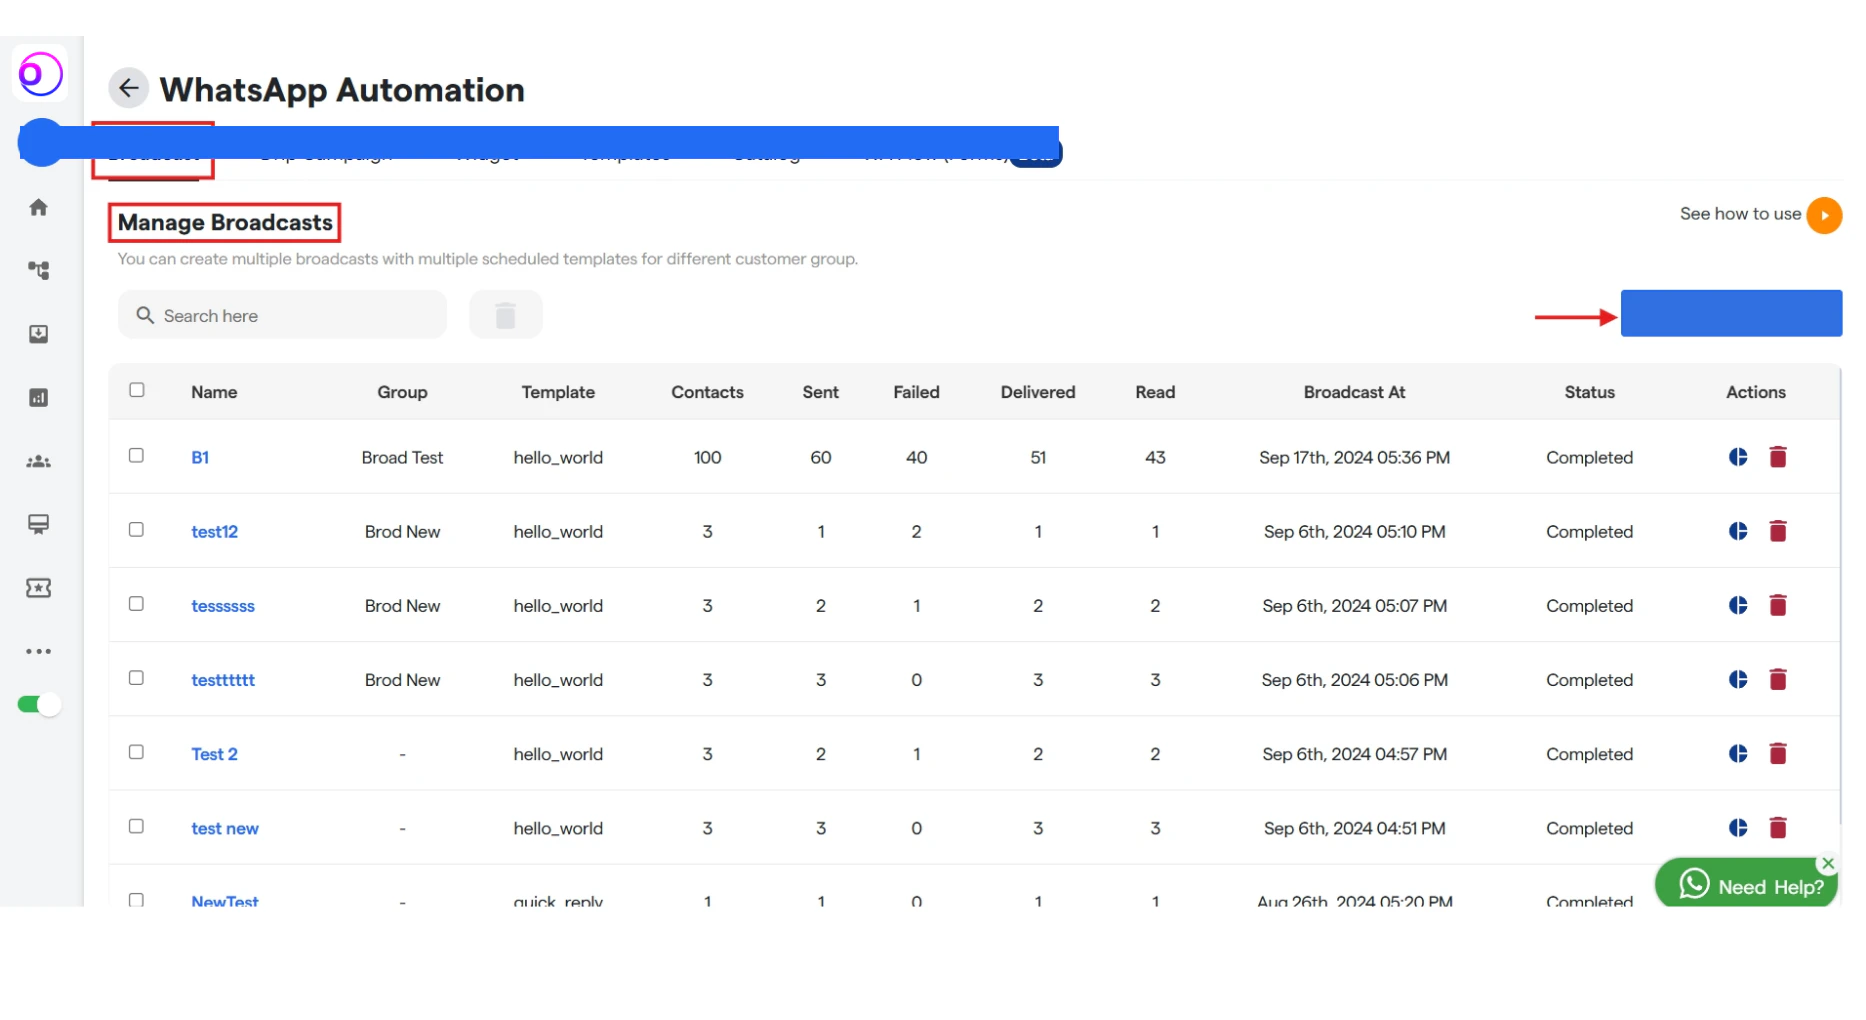
Task: Check the box for broadcast B1
Action: click(x=137, y=455)
